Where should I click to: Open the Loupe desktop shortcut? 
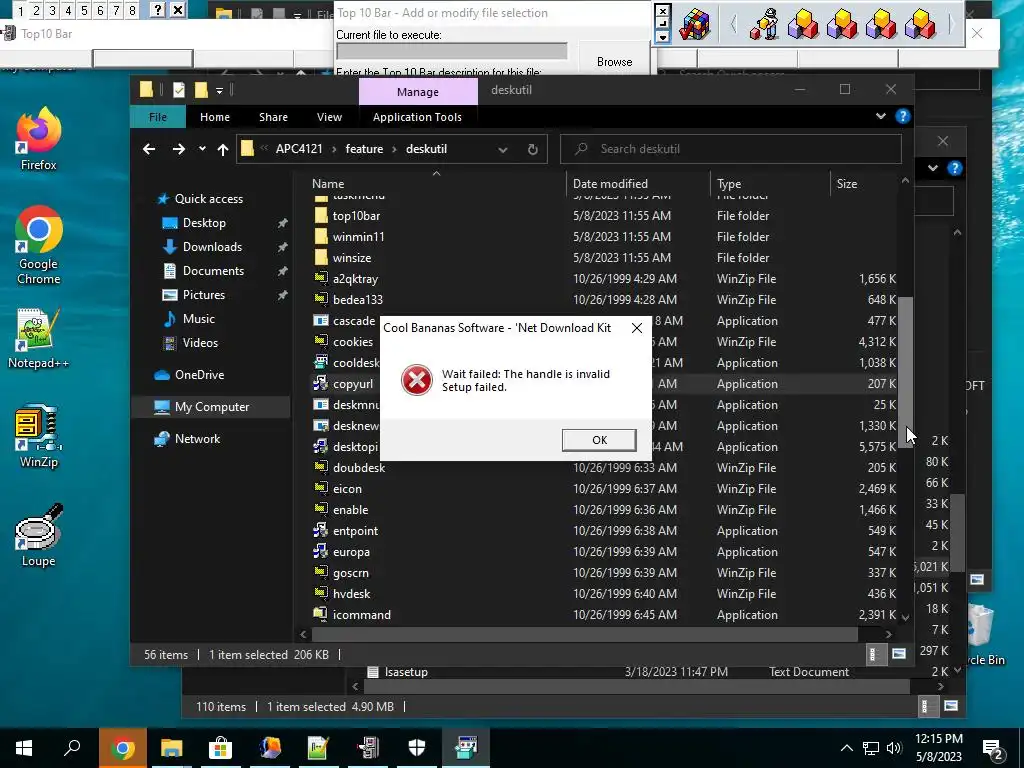pos(39,536)
